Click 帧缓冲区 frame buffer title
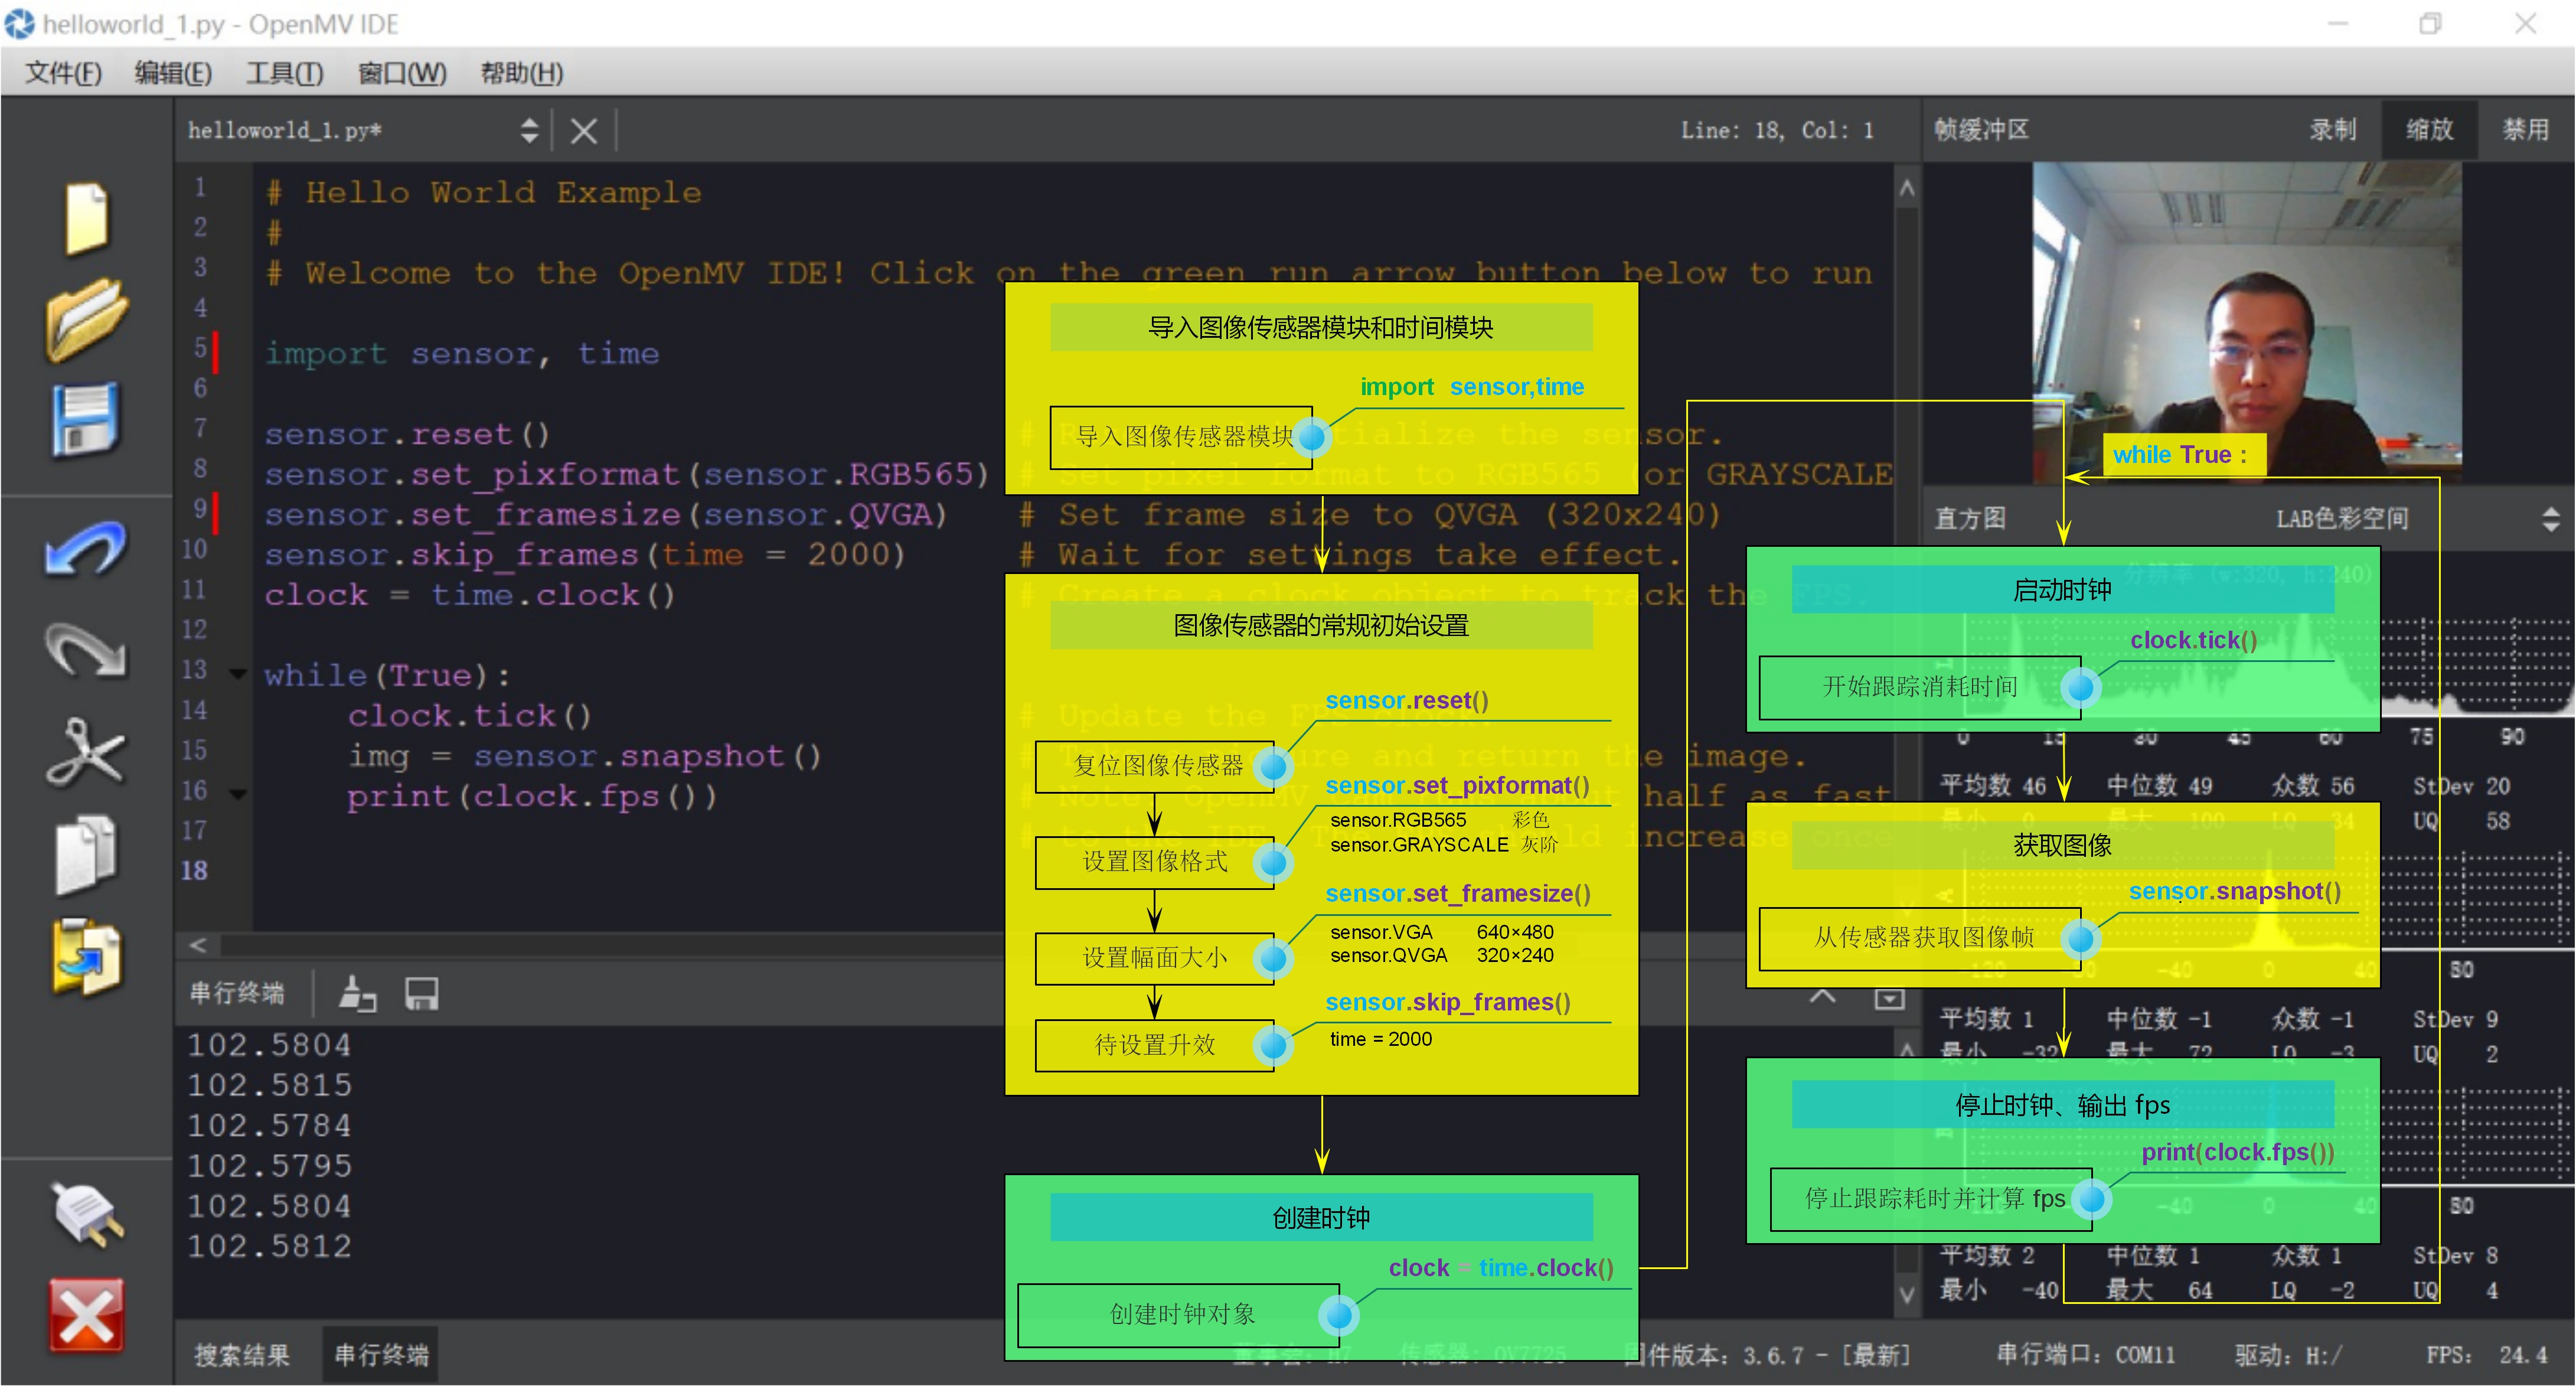This screenshot has width=2576, height=1386. click(1981, 130)
